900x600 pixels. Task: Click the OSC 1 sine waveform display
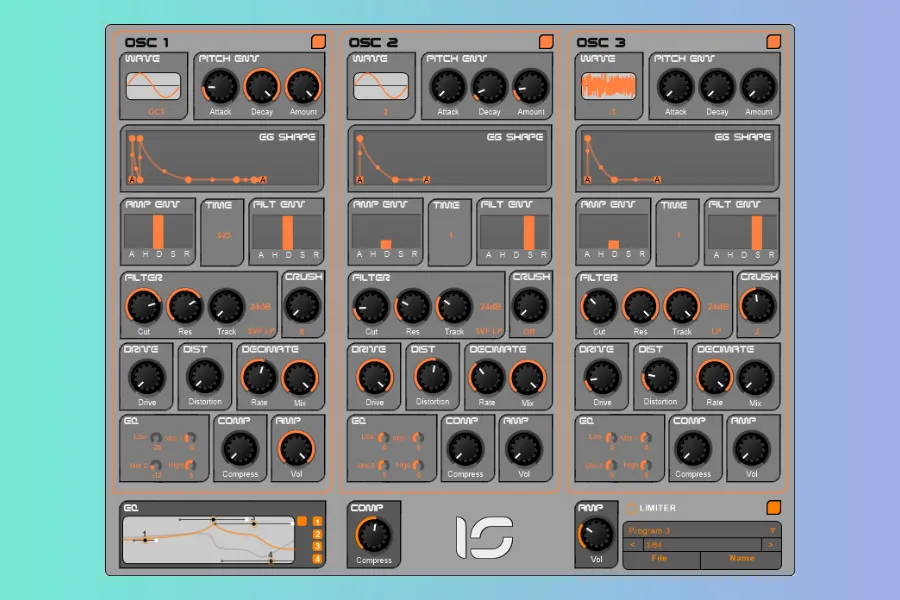pyautogui.click(x=153, y=86)
